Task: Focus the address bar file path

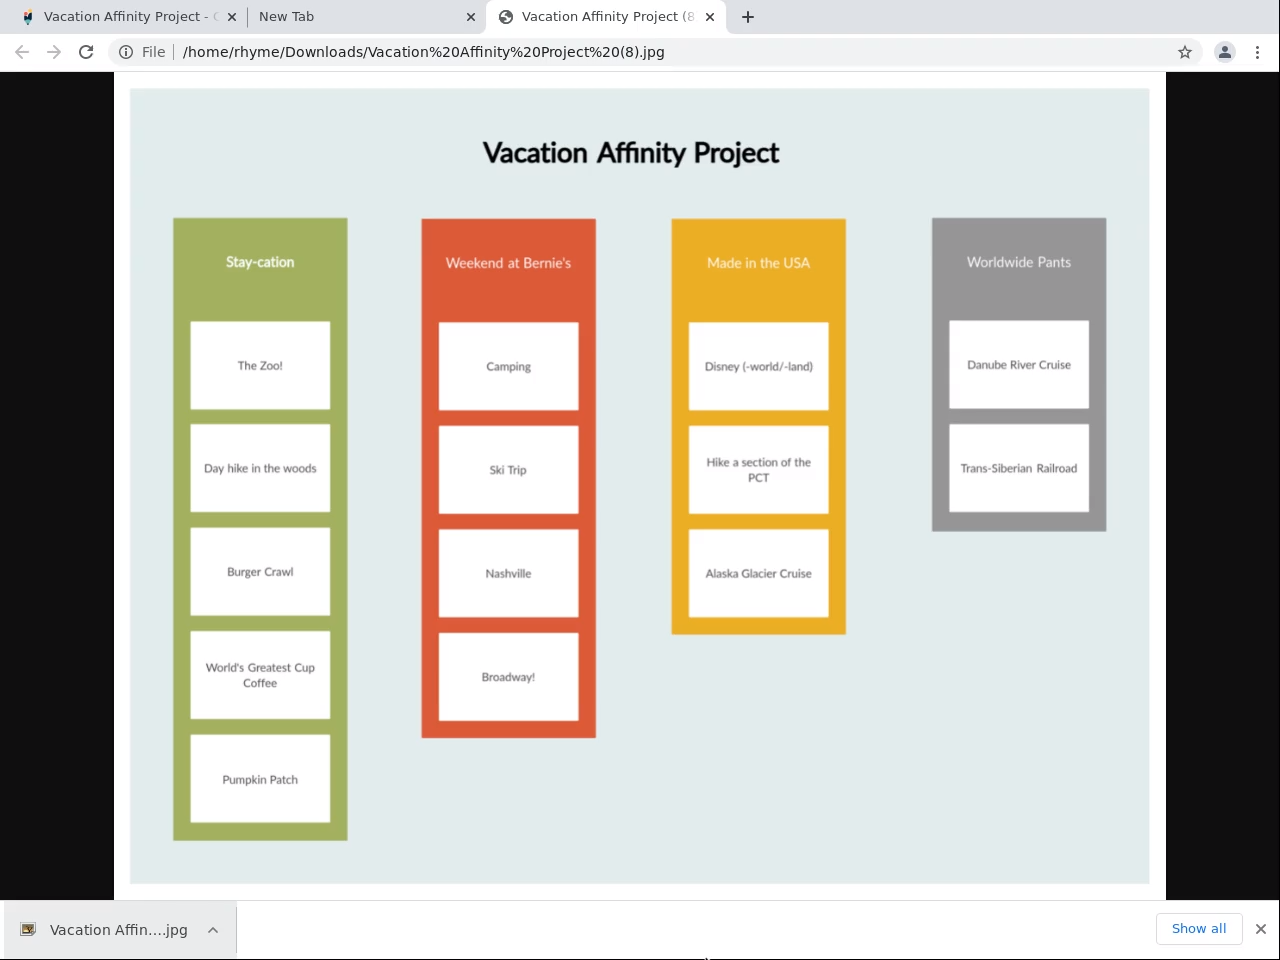Action: pos(424,52)
